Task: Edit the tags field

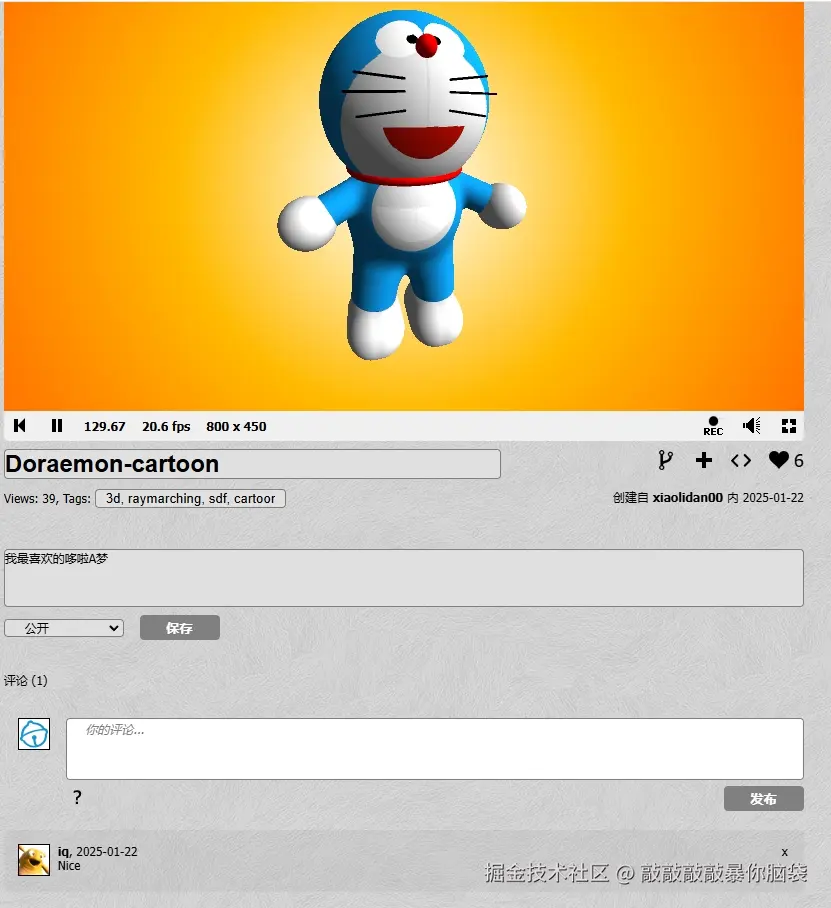Action: point(190,499)
